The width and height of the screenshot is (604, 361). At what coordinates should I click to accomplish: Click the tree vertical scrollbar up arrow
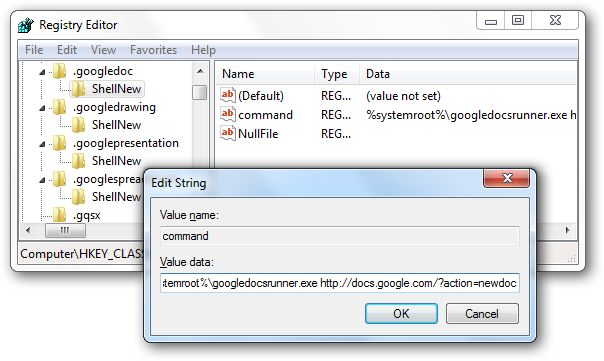tap(200, 71)
